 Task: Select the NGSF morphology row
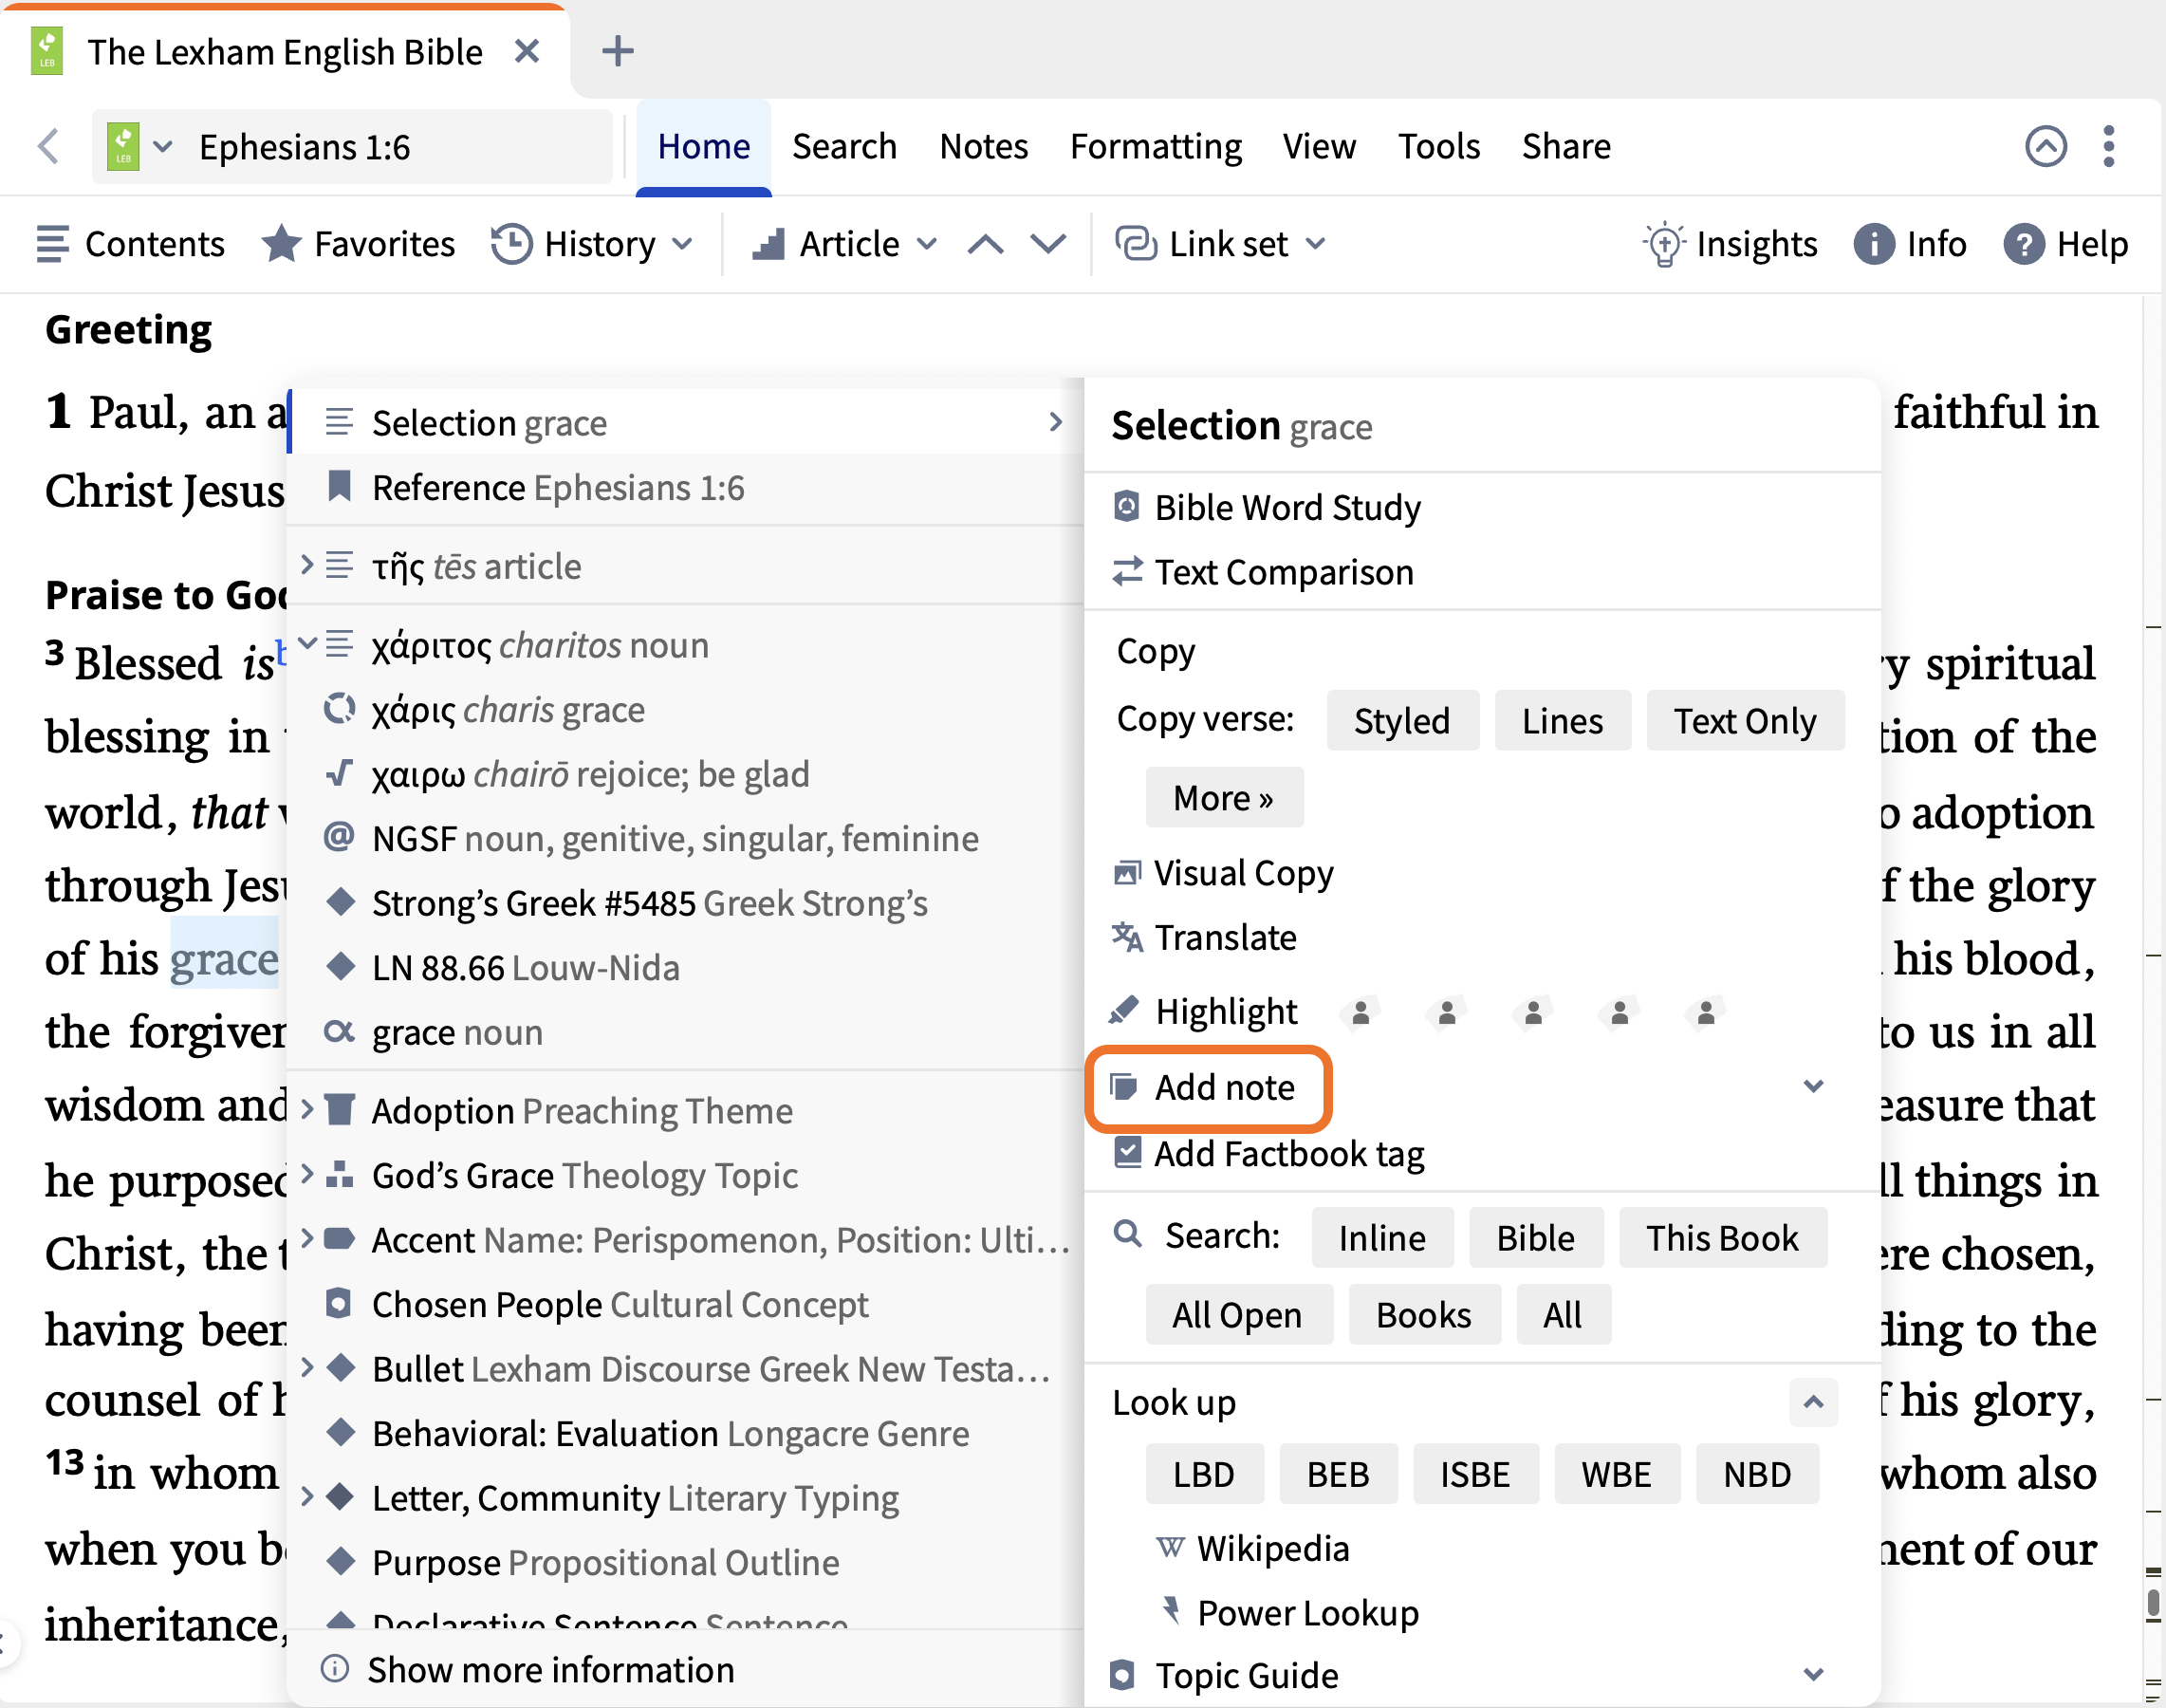tap(685, 838)
